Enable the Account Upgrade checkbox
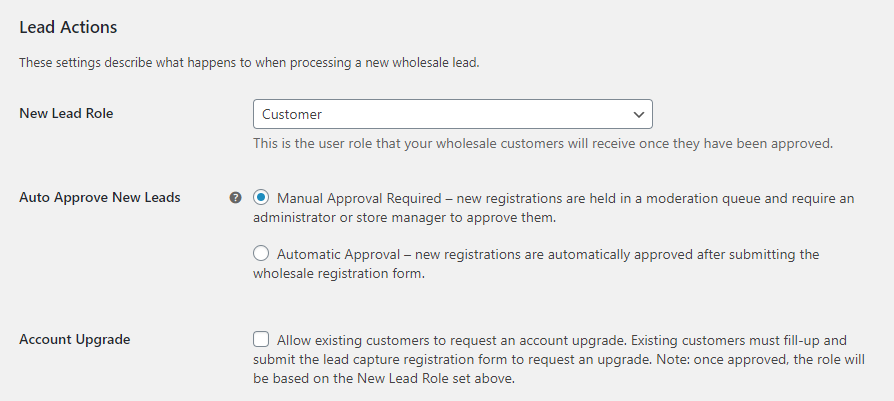 [x=261, y=339]
